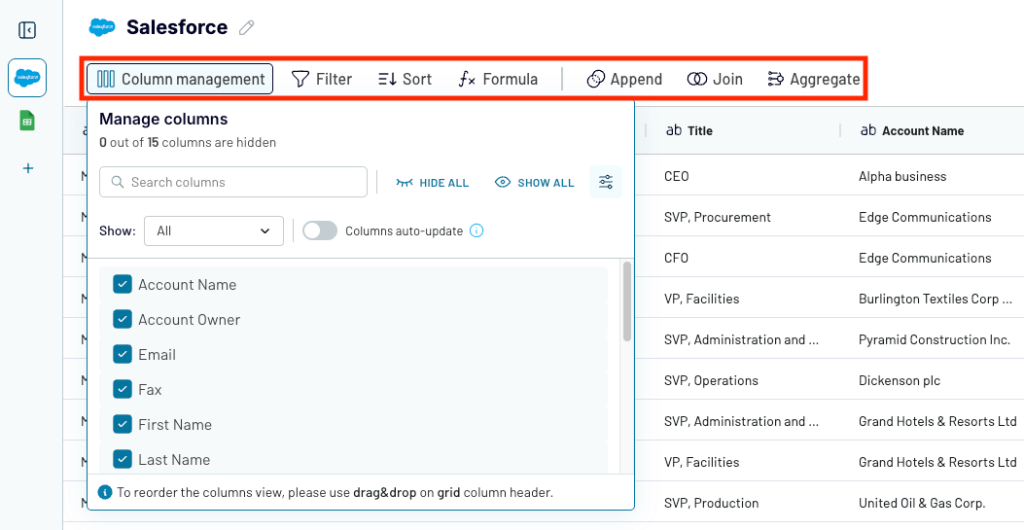The width and height of the screenshot is (1024, 530).
Task: Click the United Oil & Gas Corp. cell
Action: click(922, 503)
